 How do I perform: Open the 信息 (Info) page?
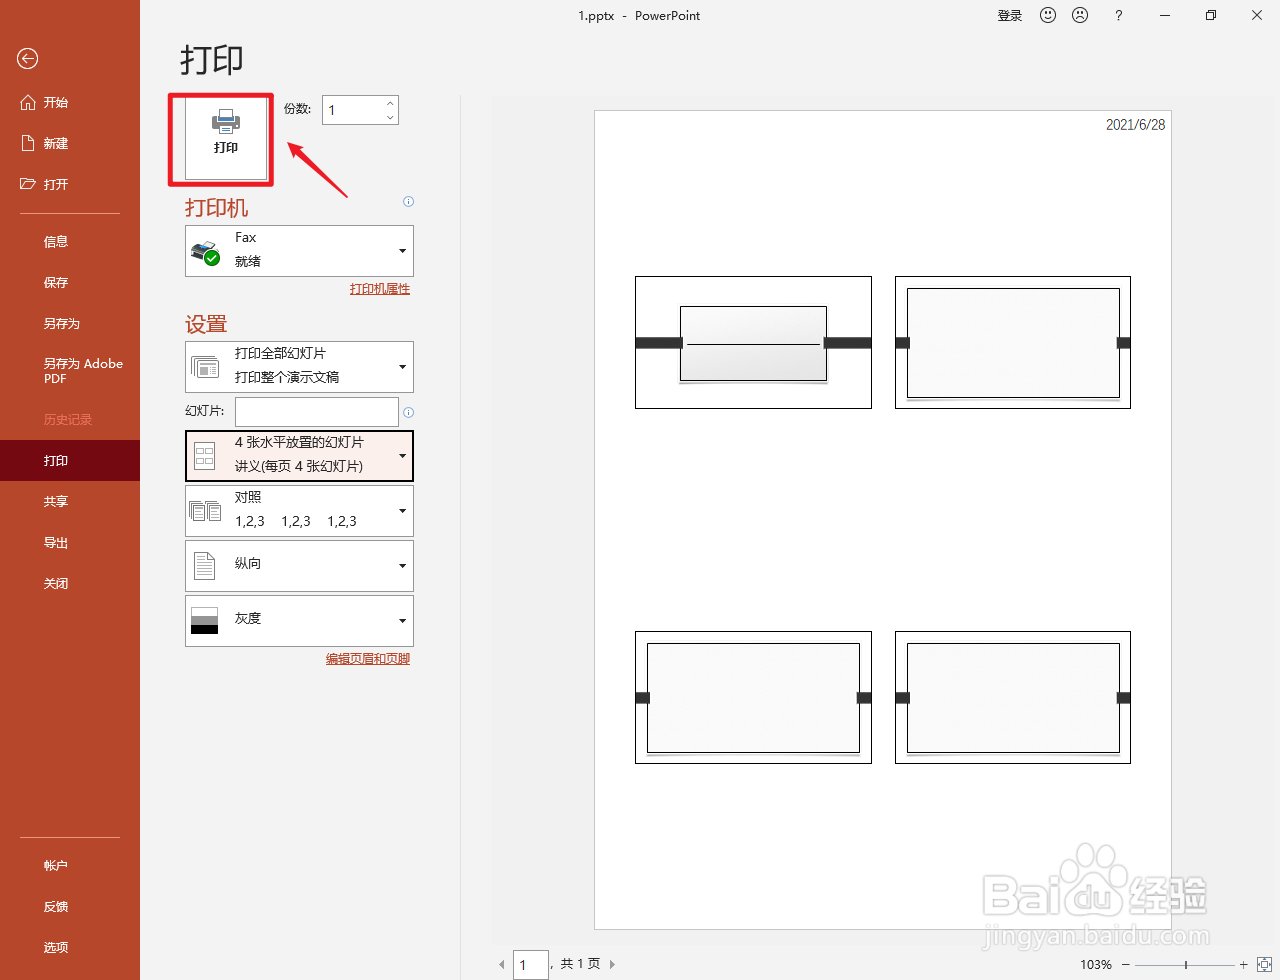(x=70, y=241)
